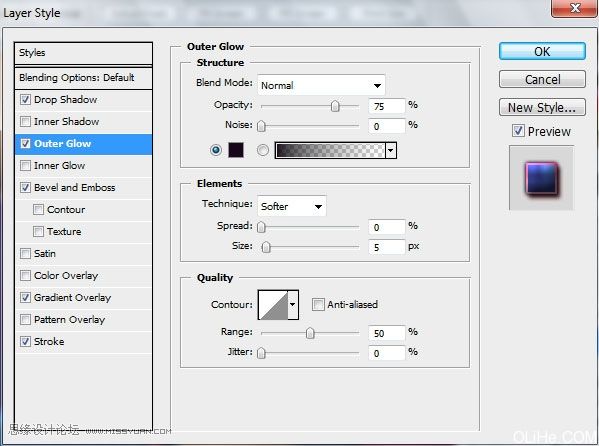This screenshot has width=599, height=446.
Task: Enable the Pattern Overlay checkbox
Action: coord(25,319)
